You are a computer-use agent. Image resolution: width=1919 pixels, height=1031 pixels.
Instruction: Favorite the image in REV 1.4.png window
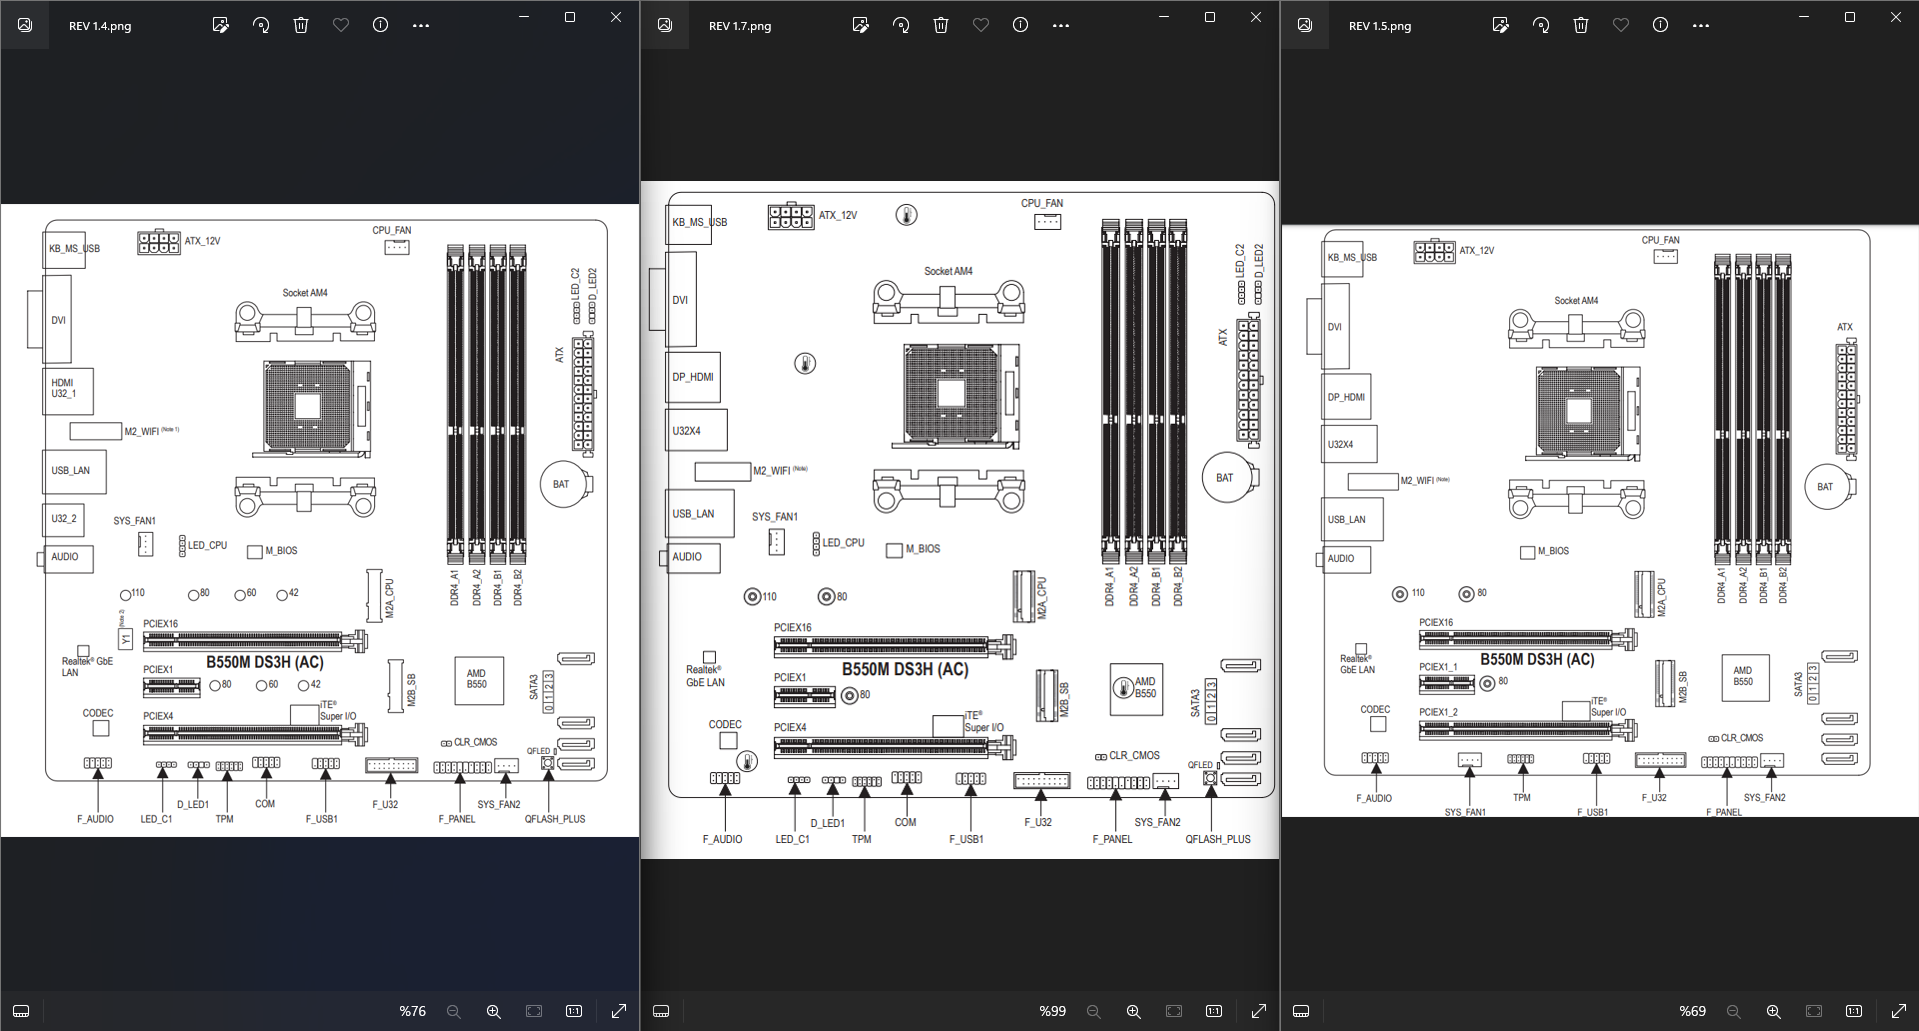point(341,25)
